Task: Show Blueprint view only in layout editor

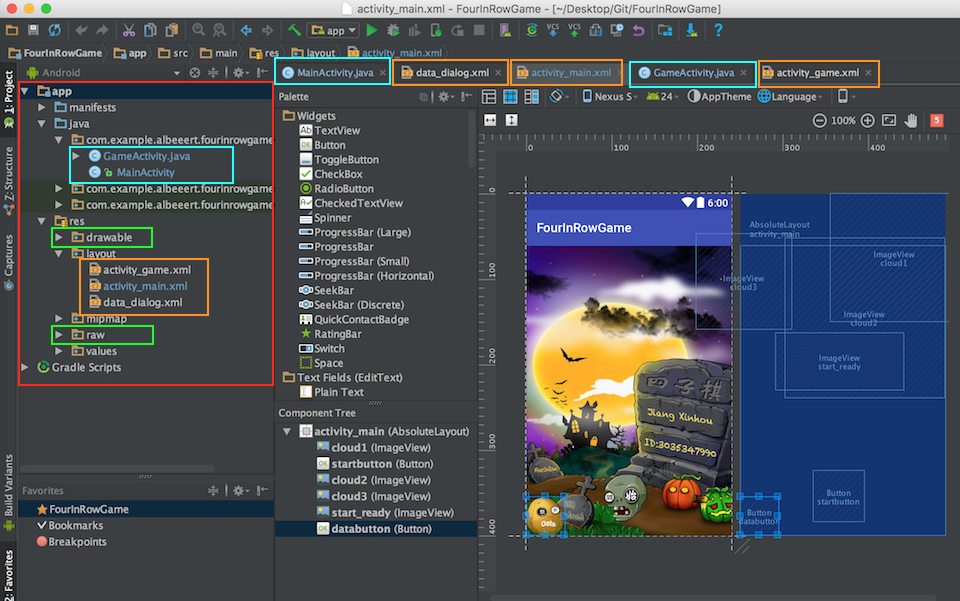Action: [510, 97]
